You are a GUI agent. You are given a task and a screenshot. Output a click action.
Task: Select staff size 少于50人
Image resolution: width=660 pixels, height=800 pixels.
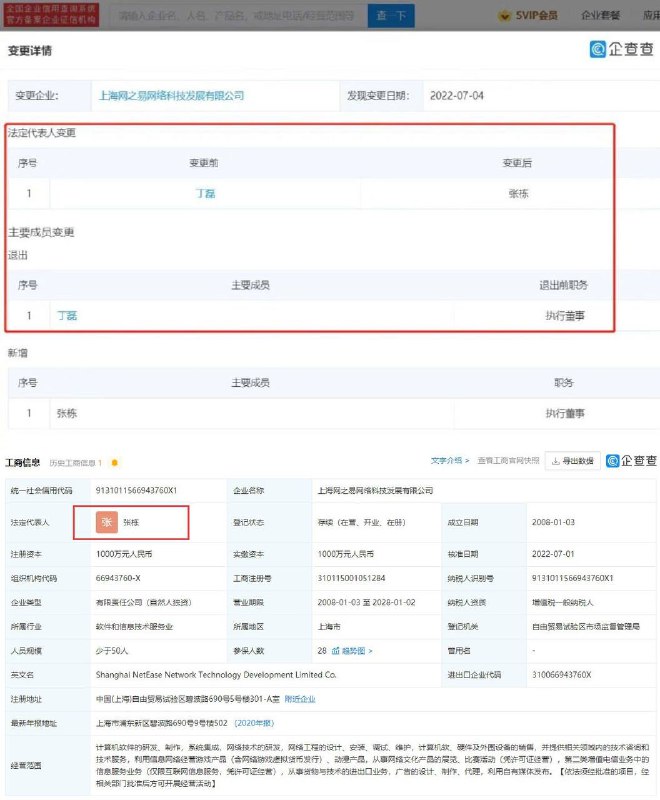click(x=112, y=651)
